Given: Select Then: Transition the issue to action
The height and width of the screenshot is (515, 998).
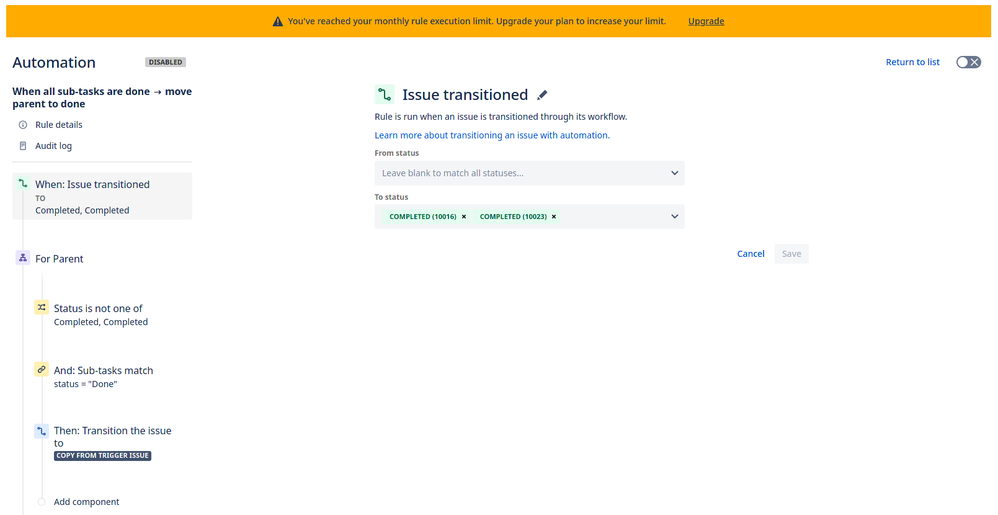Looking at the screenshot, I should point(113,437).
